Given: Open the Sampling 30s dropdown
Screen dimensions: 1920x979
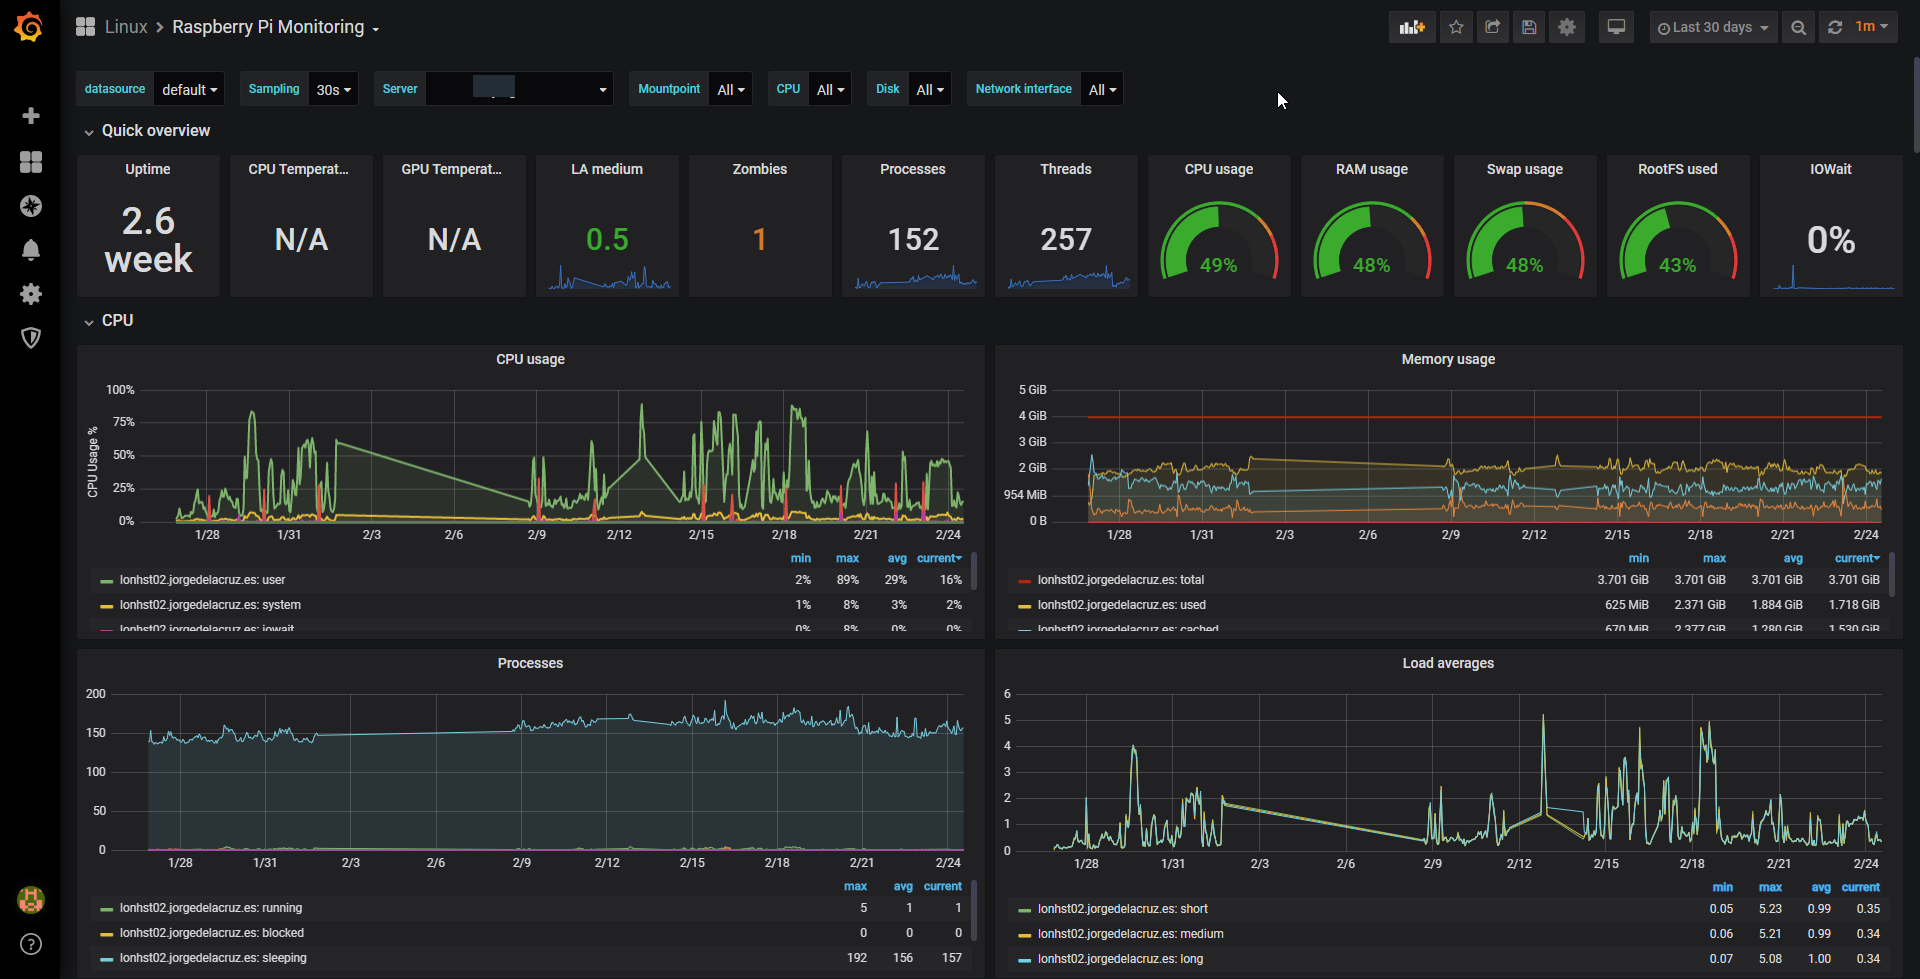Looking at the screenshot, I should pyautogui.click(x=333, y=89).
